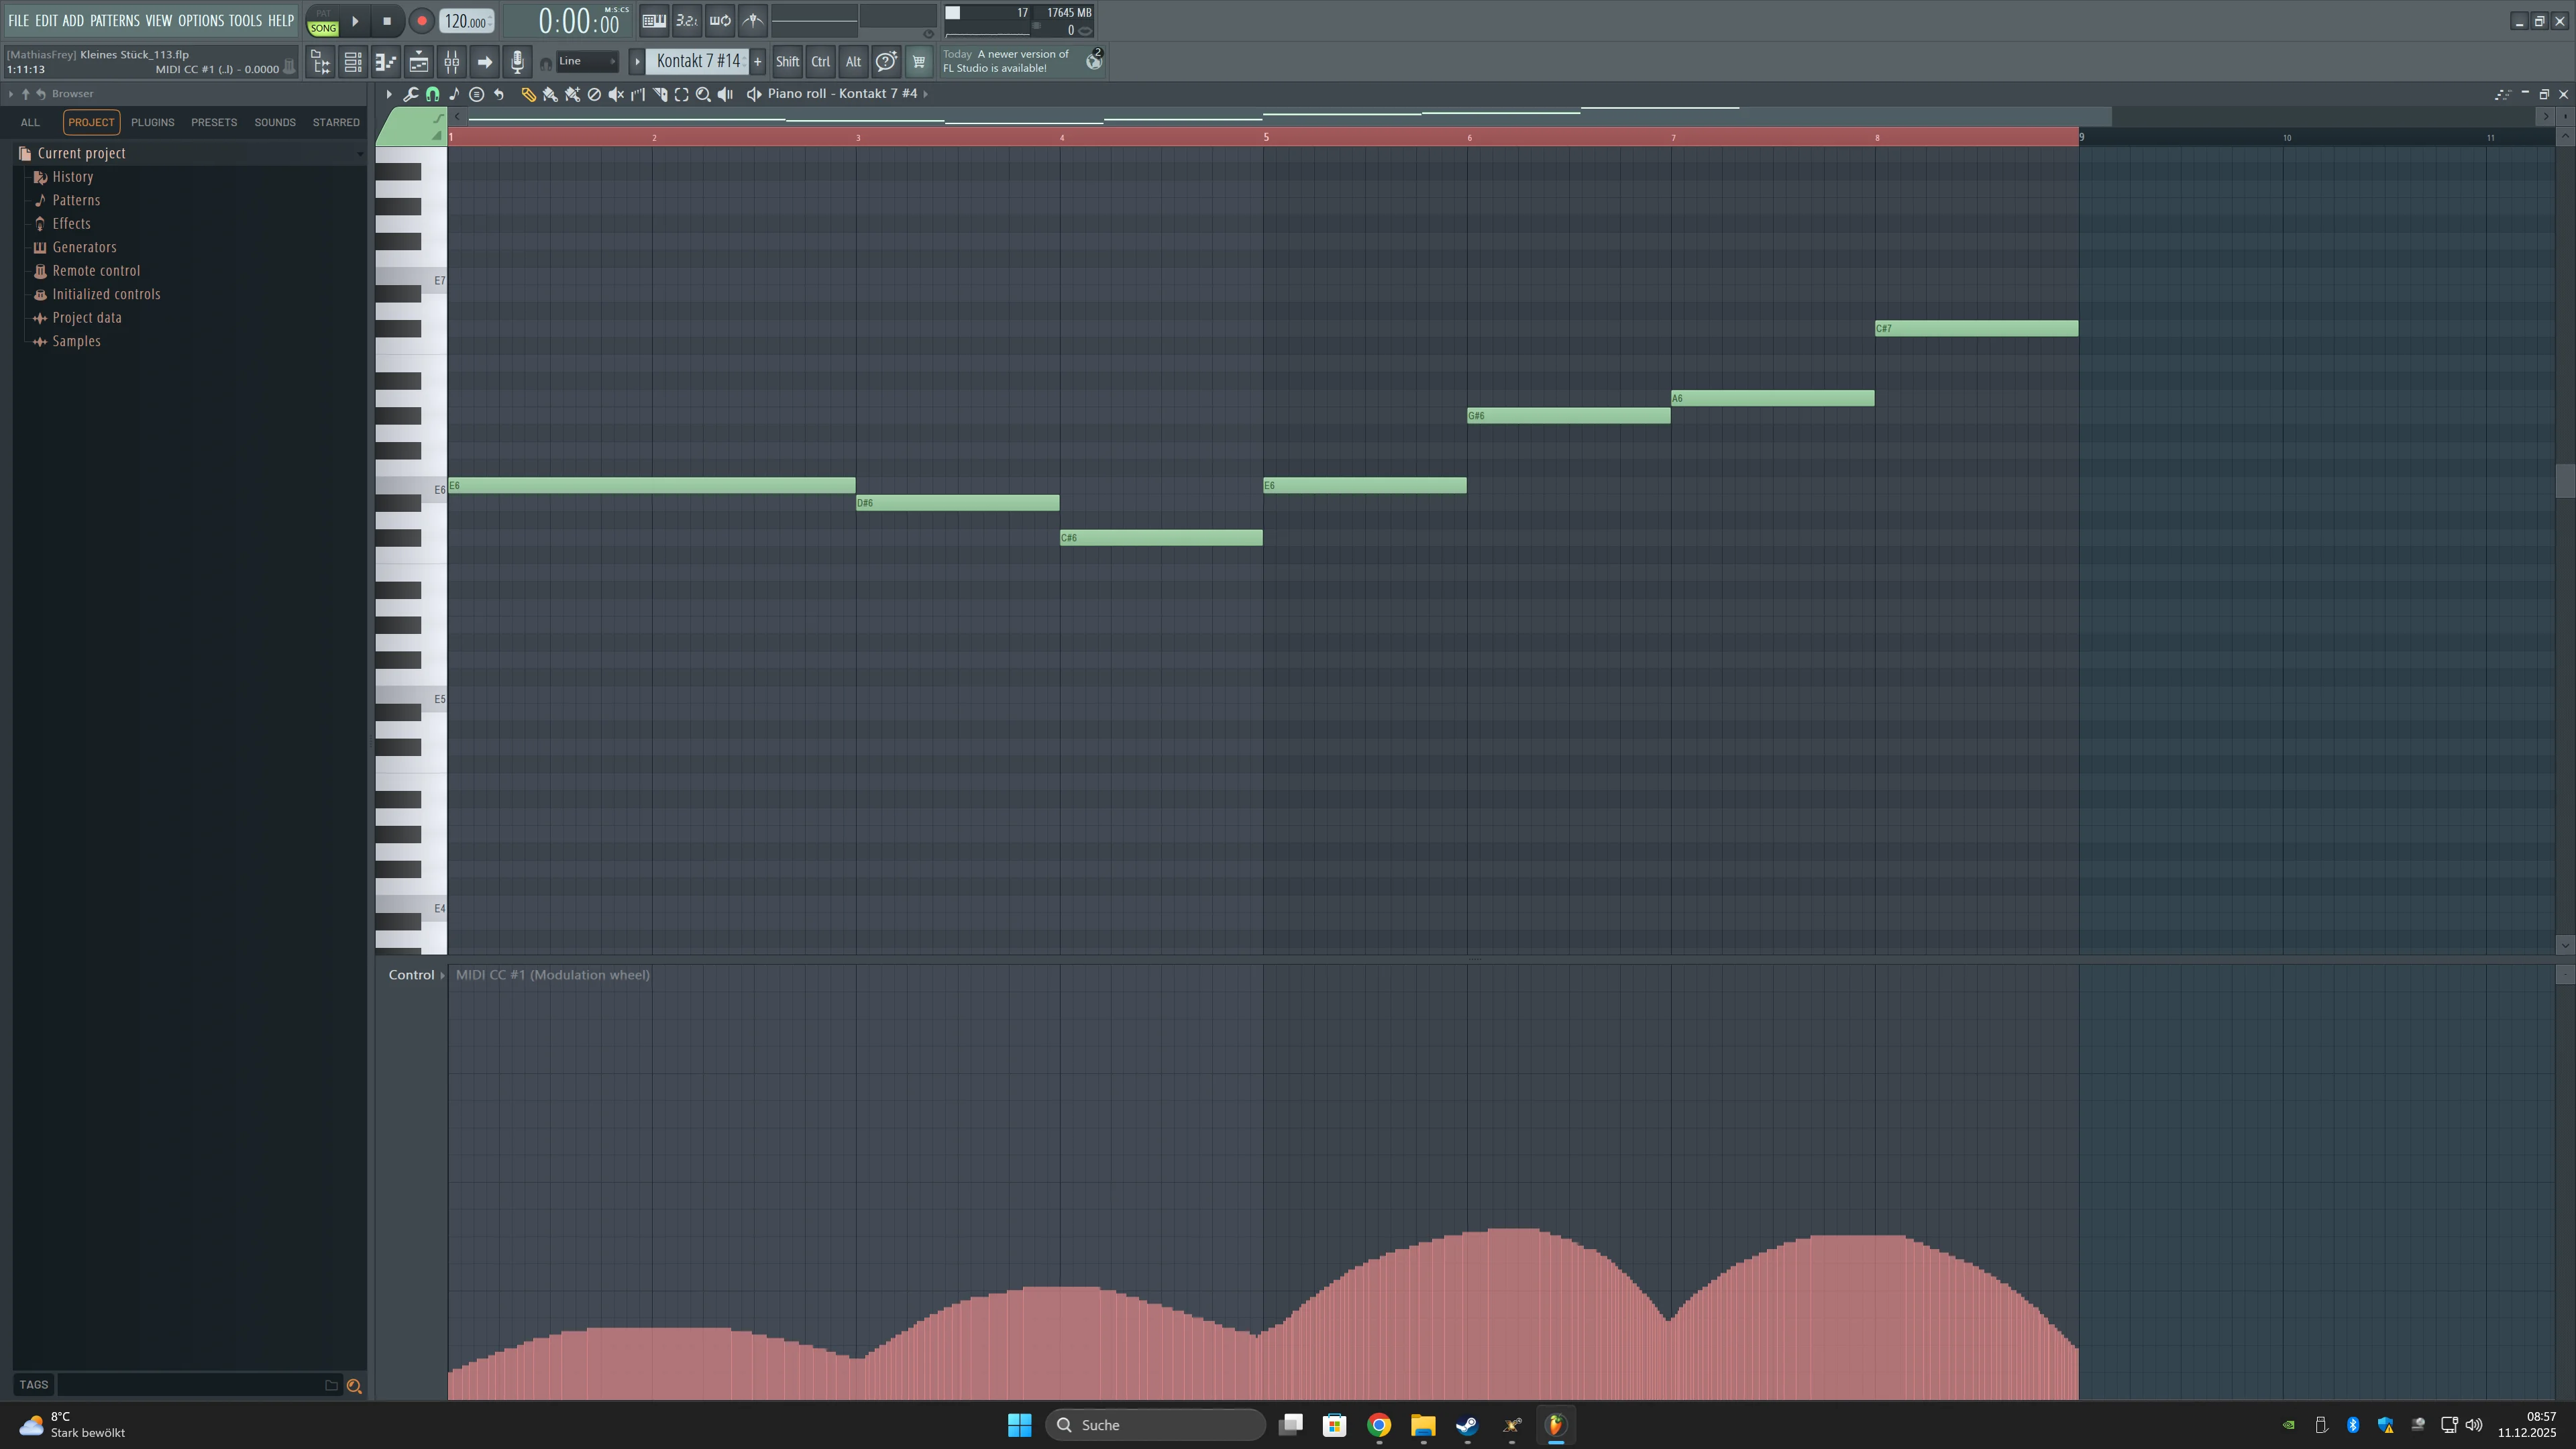Select the Mute tool in piano roll toolbar
2576x1449 pixels.
(x=616, y=94)
